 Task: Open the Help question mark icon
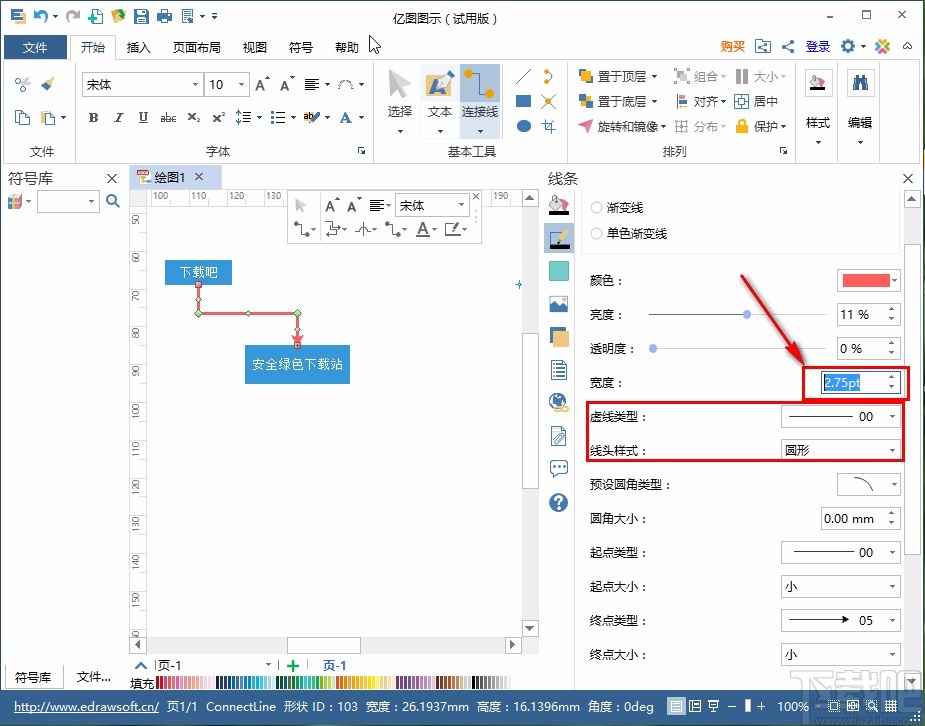tap(558, 502)
